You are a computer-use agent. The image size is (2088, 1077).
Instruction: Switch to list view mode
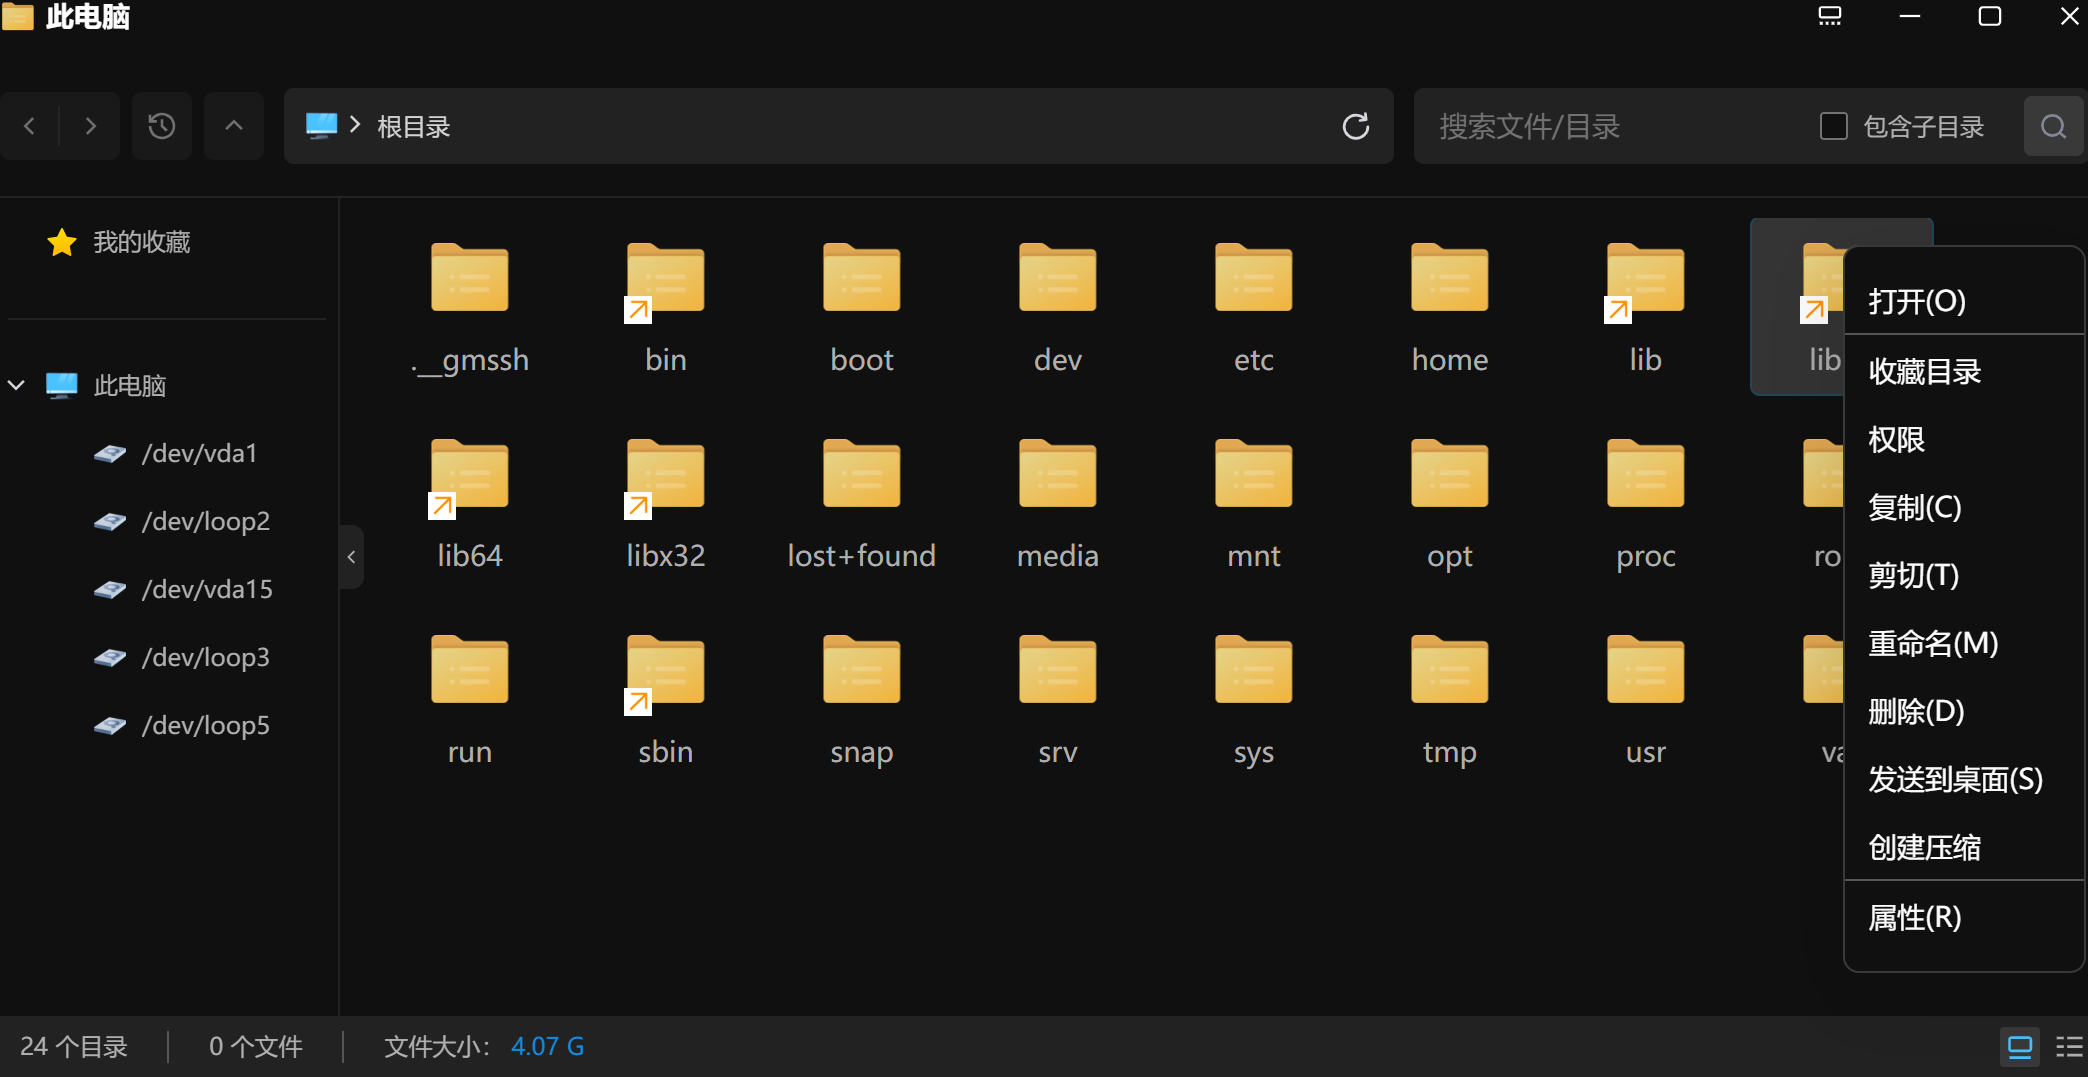click(2068, 1047)
